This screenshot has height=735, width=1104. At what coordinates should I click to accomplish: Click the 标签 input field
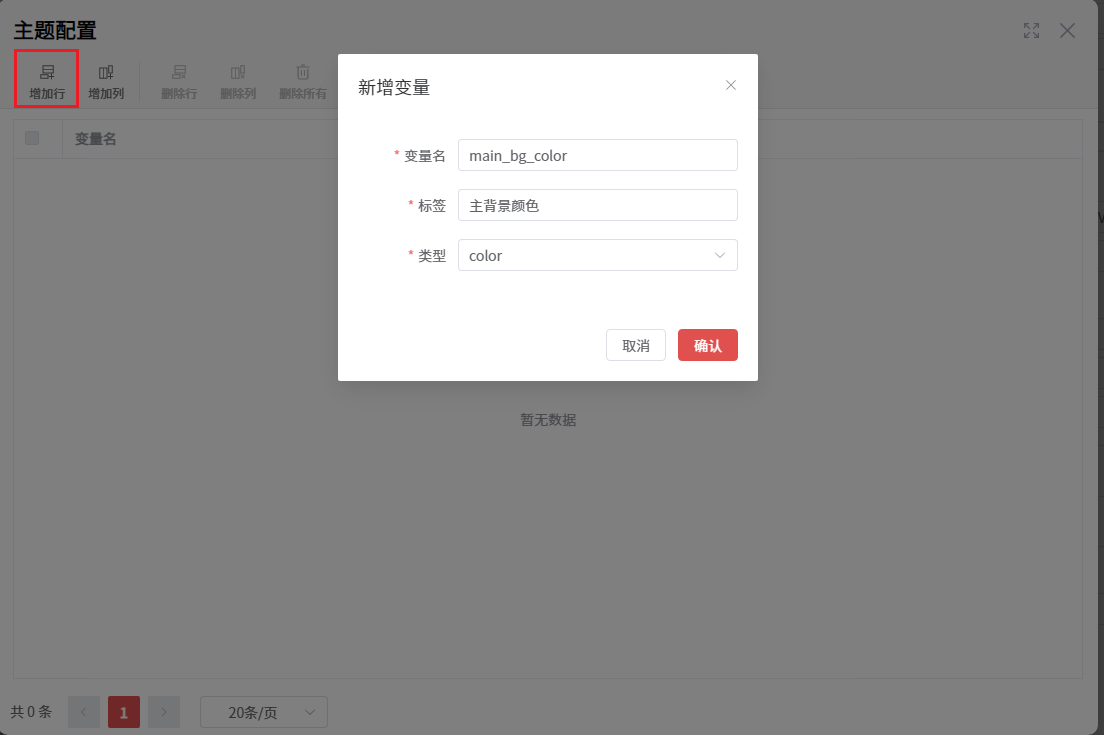[x=597, y=205]
